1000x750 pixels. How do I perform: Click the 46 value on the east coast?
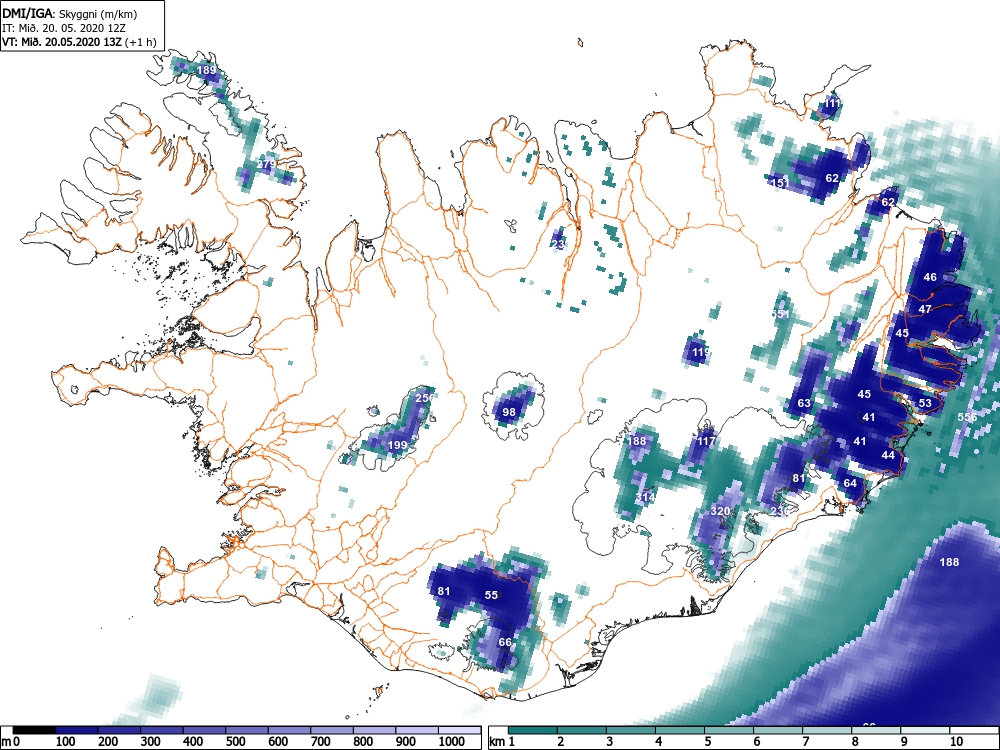(930, 277)
